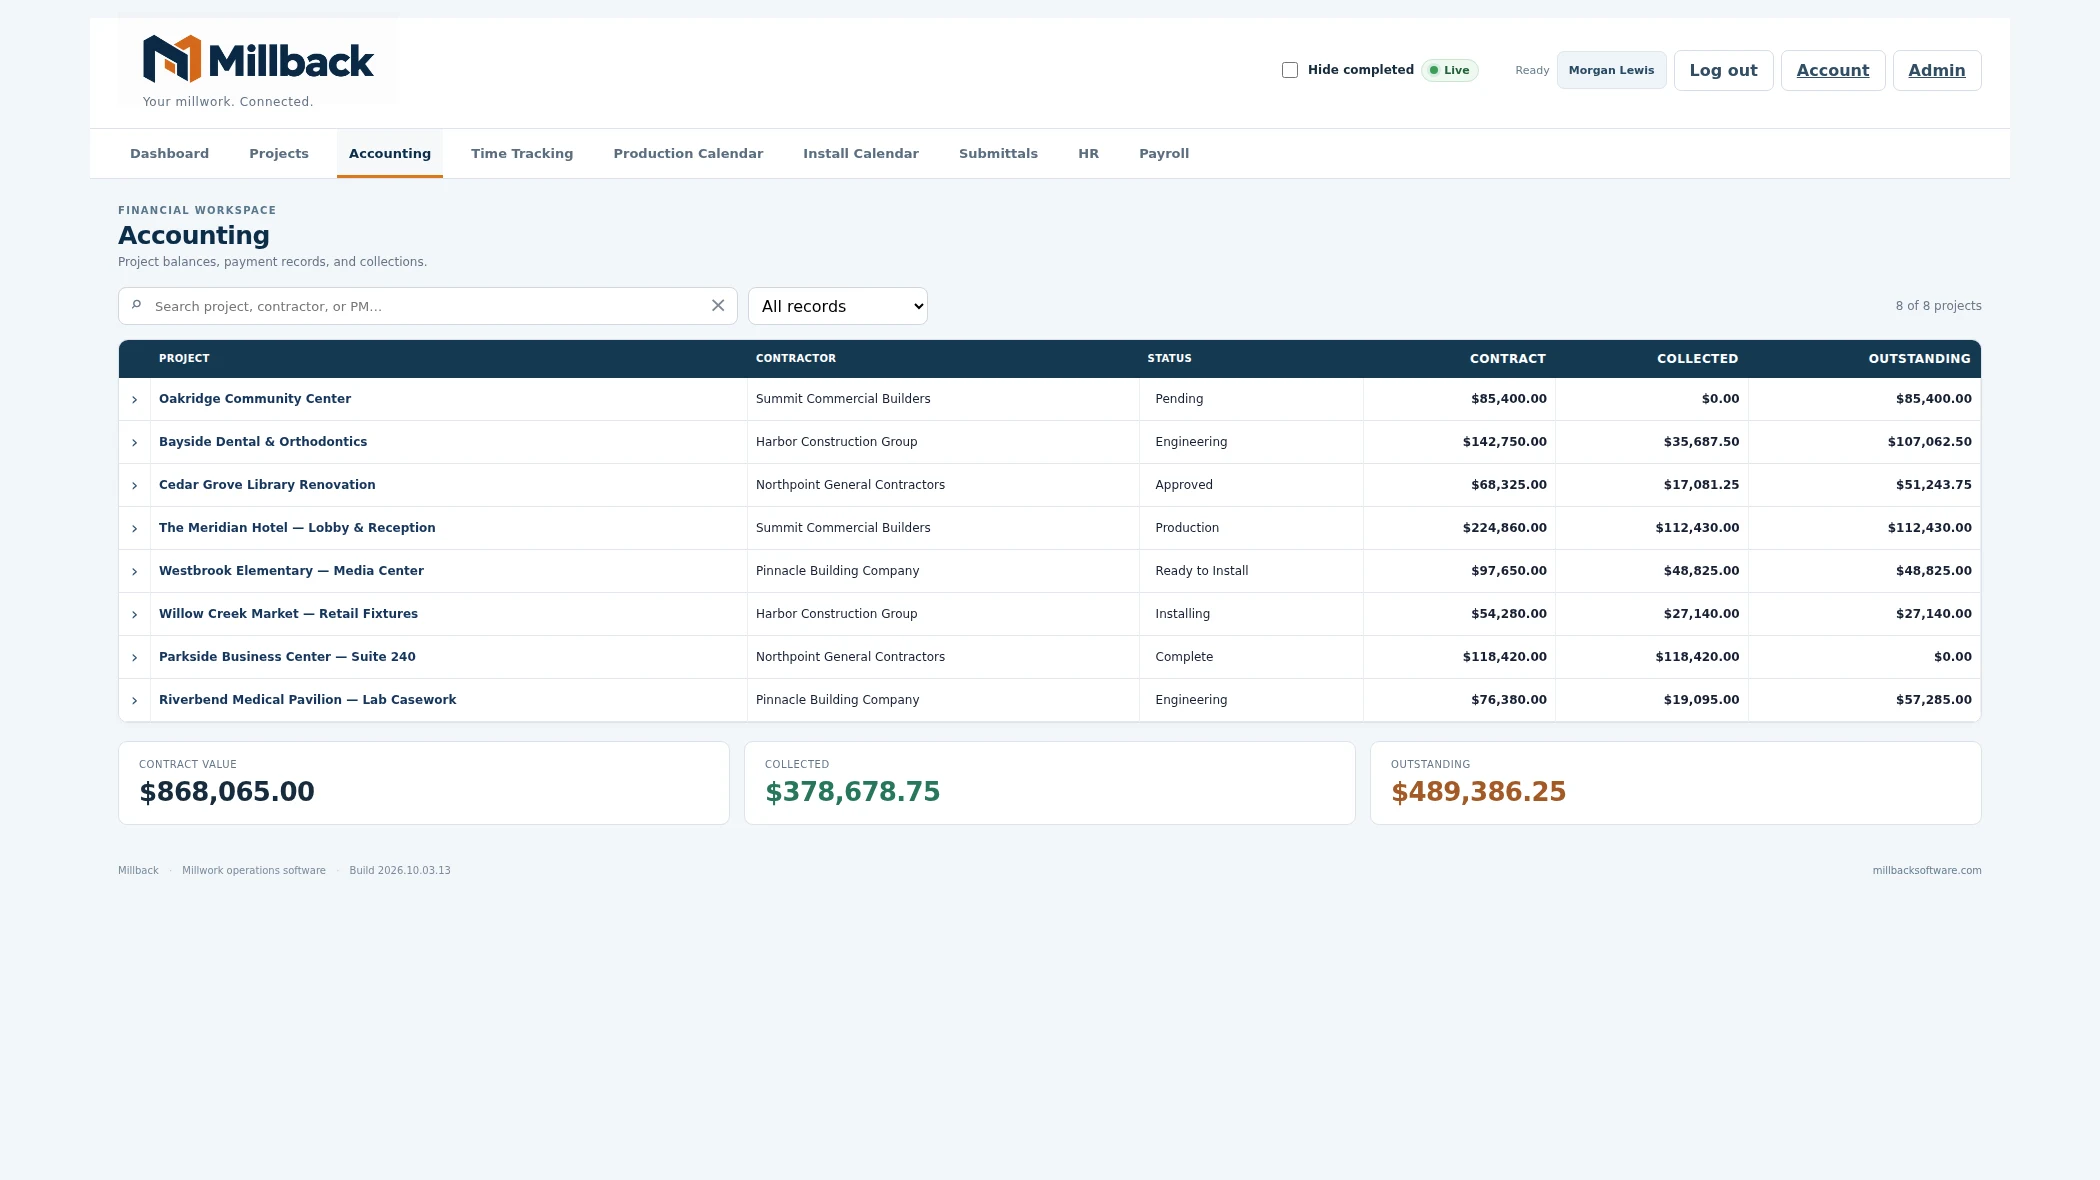Open Riverbend Medical Pavilion — Lab Casework
This screenshot has width=2100, height=1180.
point(307,699)
